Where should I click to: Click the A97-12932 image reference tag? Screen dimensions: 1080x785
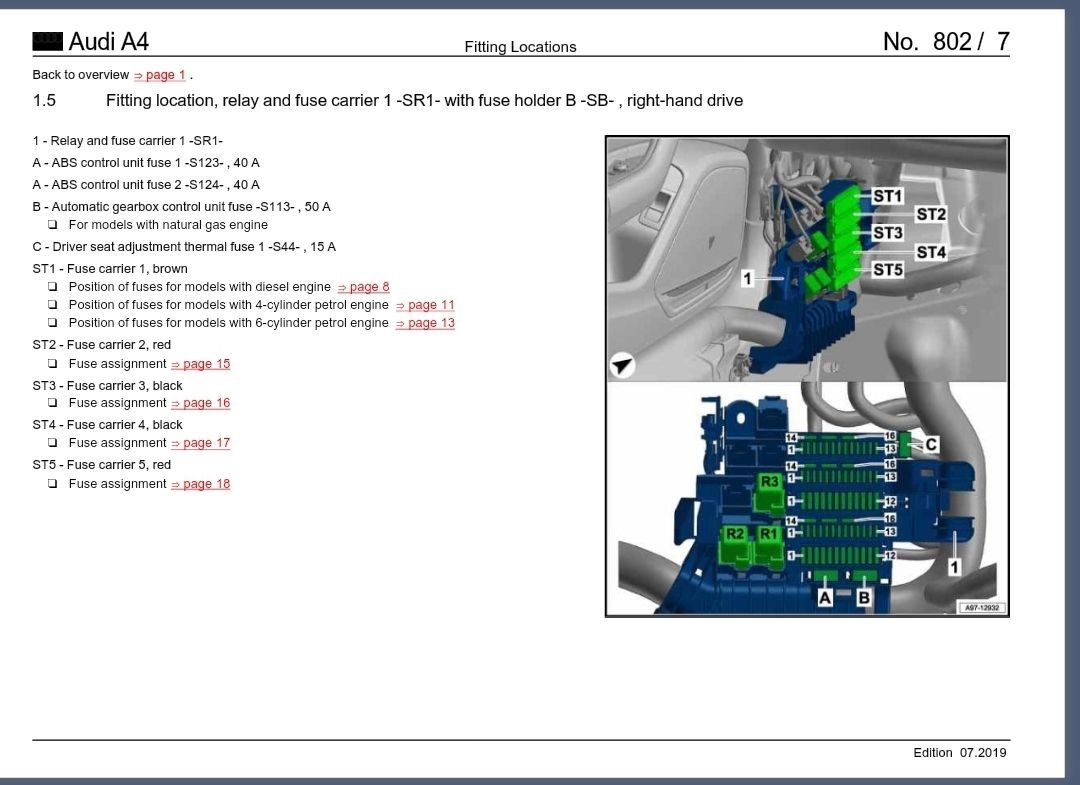point(980,607)
